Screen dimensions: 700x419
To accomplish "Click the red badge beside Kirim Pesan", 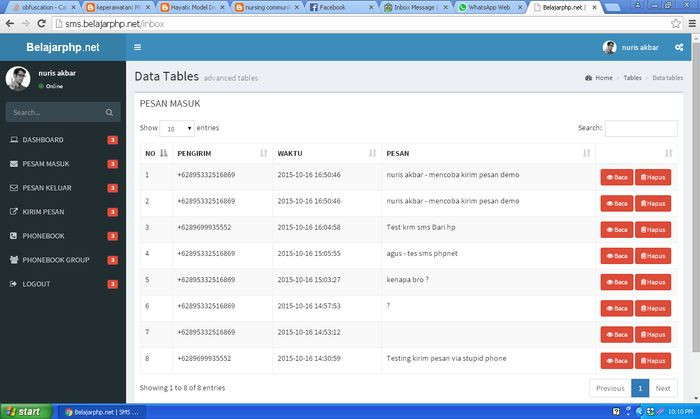I will (112, 212).
